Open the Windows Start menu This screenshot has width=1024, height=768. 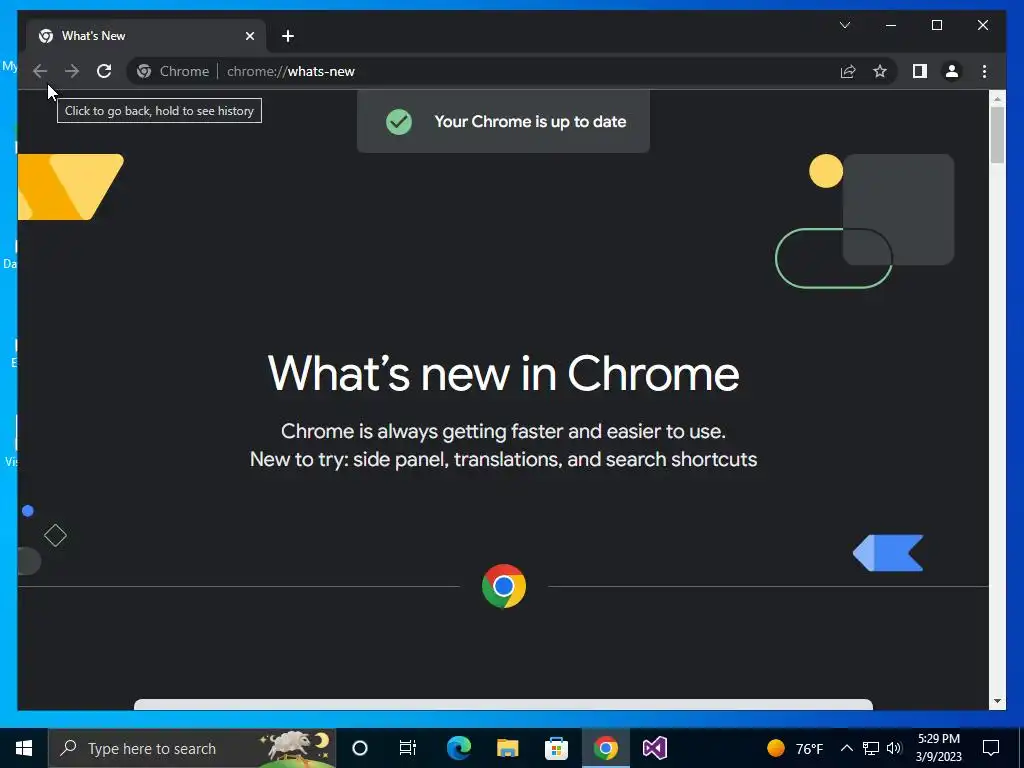point(24,748)
